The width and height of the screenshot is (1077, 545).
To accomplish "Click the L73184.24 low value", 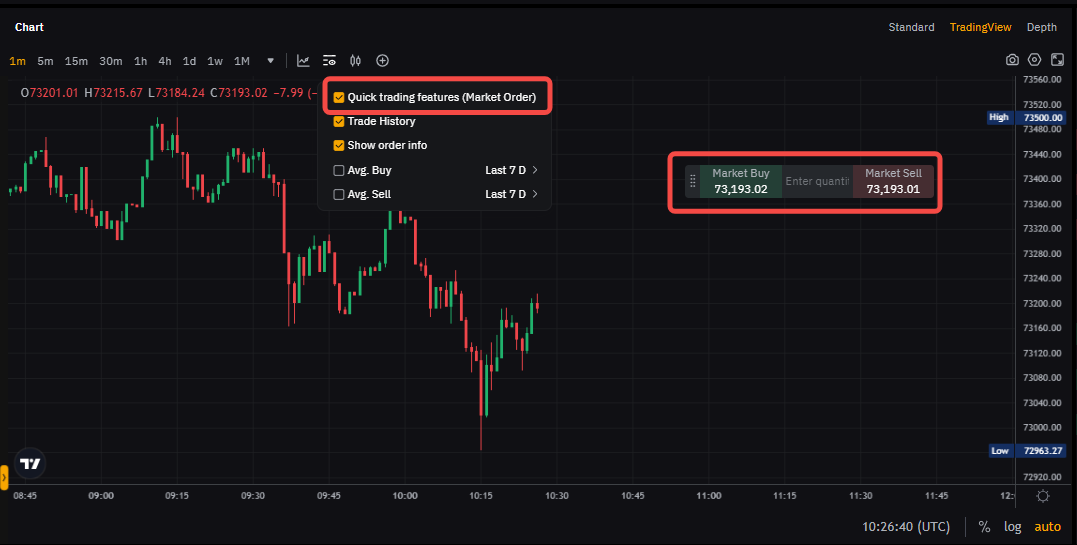I will pyautogui.click(x=177, y=93).
